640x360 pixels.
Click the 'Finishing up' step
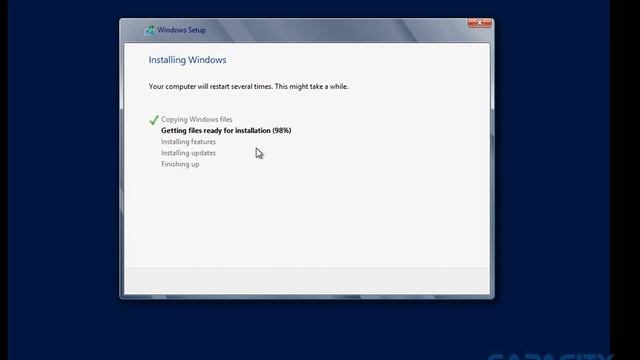(x=180, y=164)
